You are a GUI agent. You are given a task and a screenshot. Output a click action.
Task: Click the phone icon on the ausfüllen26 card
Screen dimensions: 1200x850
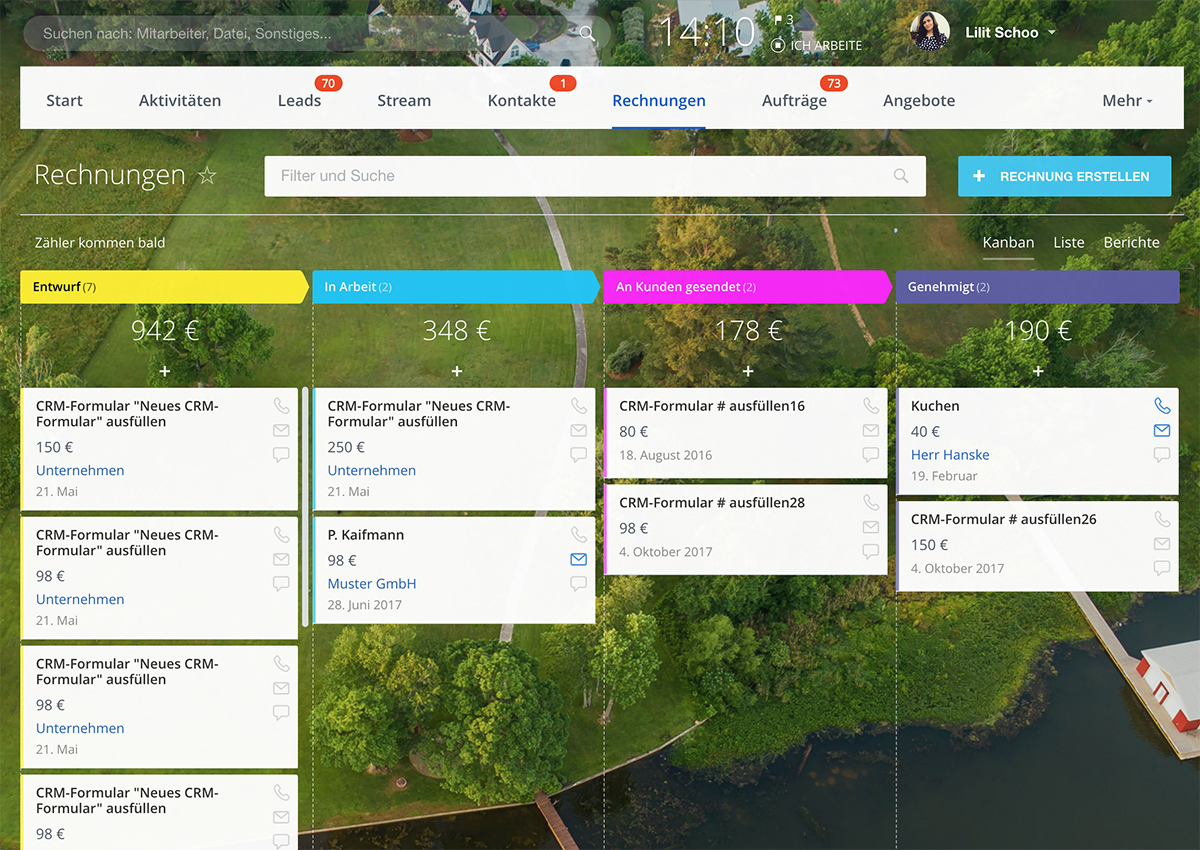tap(1162, 520)
